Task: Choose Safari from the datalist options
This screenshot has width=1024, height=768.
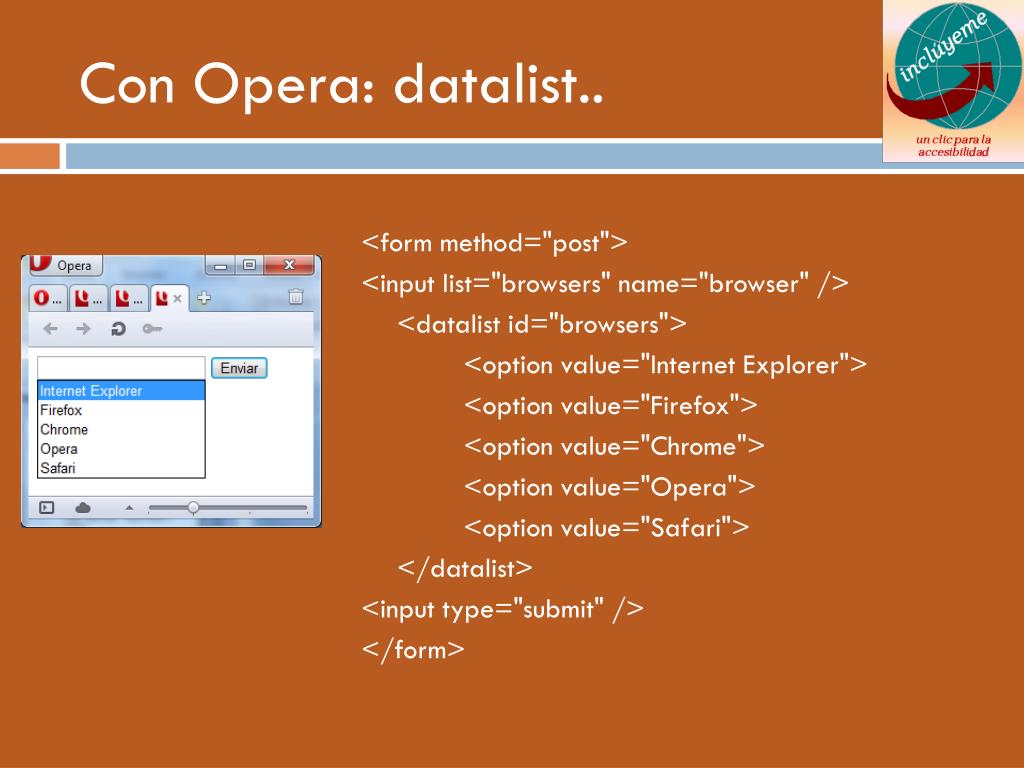Action: (121, 468)
